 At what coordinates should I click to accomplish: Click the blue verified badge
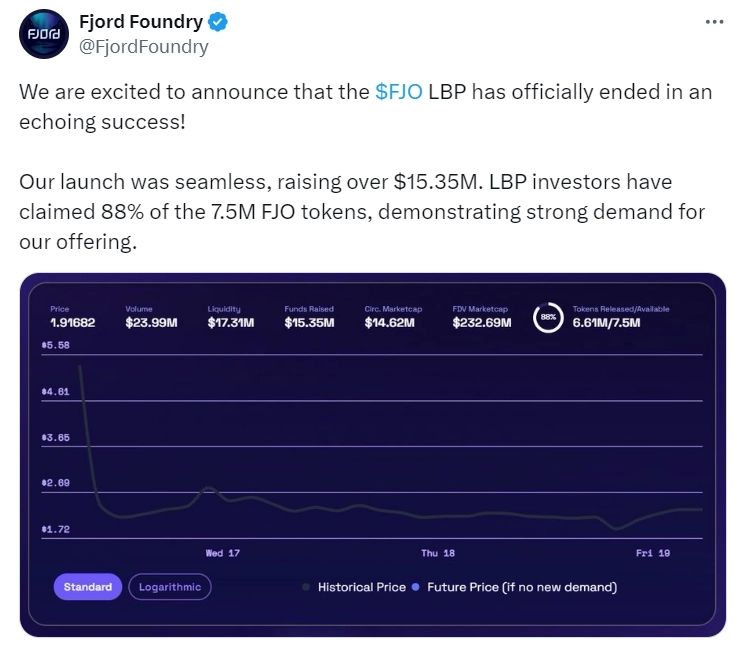click(217, 22)
